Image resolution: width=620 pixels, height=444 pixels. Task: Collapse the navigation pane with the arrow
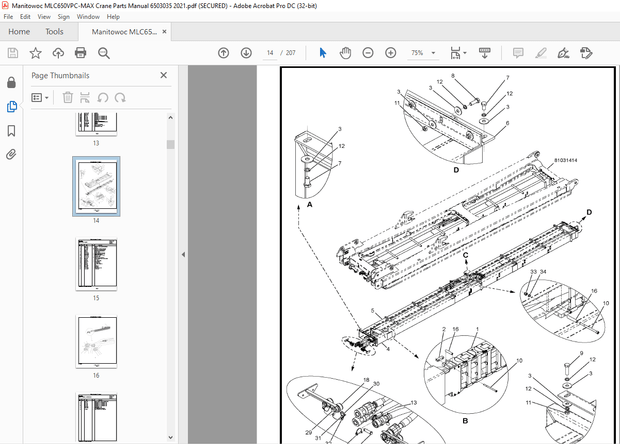point(183,255)
